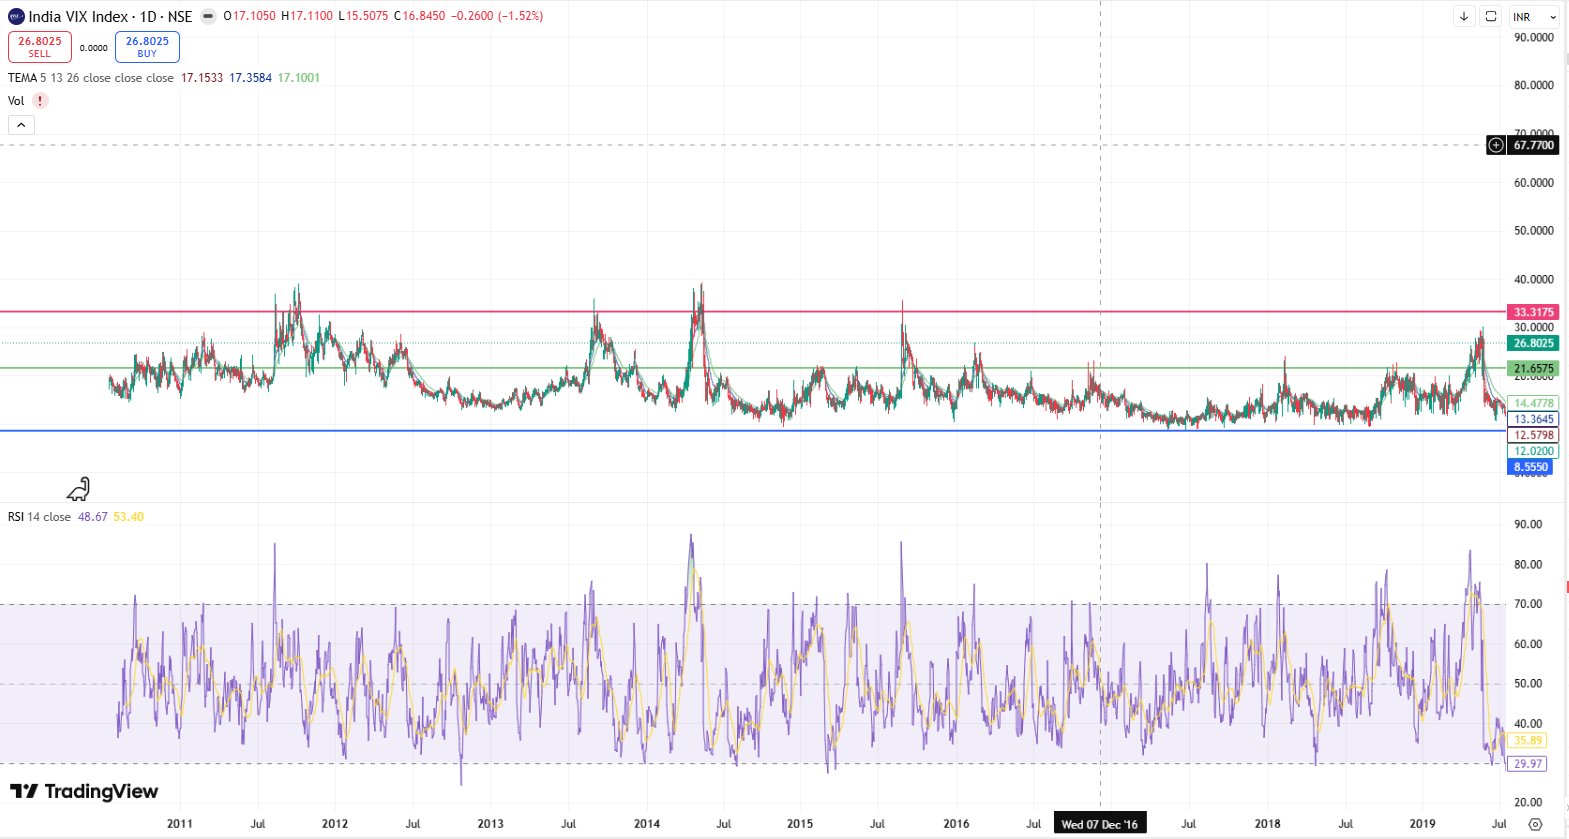Click the 50.00 label on the RSI scale
The width and height of the screenshot is (1569, 839).
[x=1528, y=684]
